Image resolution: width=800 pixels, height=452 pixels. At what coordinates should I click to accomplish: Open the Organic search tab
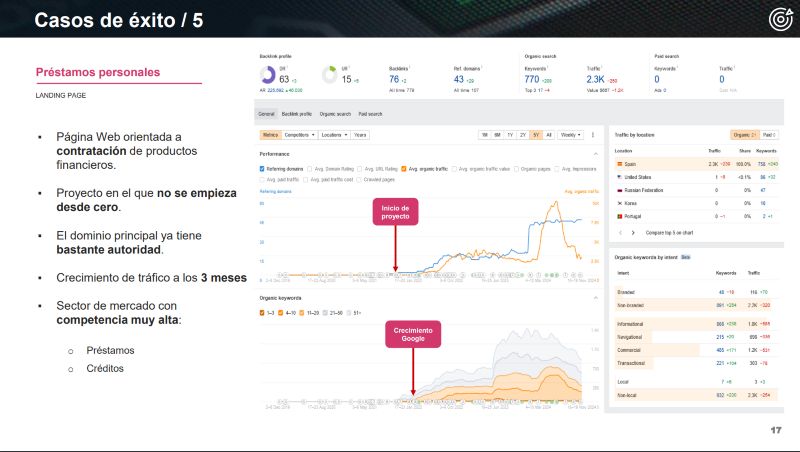click(336, 114)
